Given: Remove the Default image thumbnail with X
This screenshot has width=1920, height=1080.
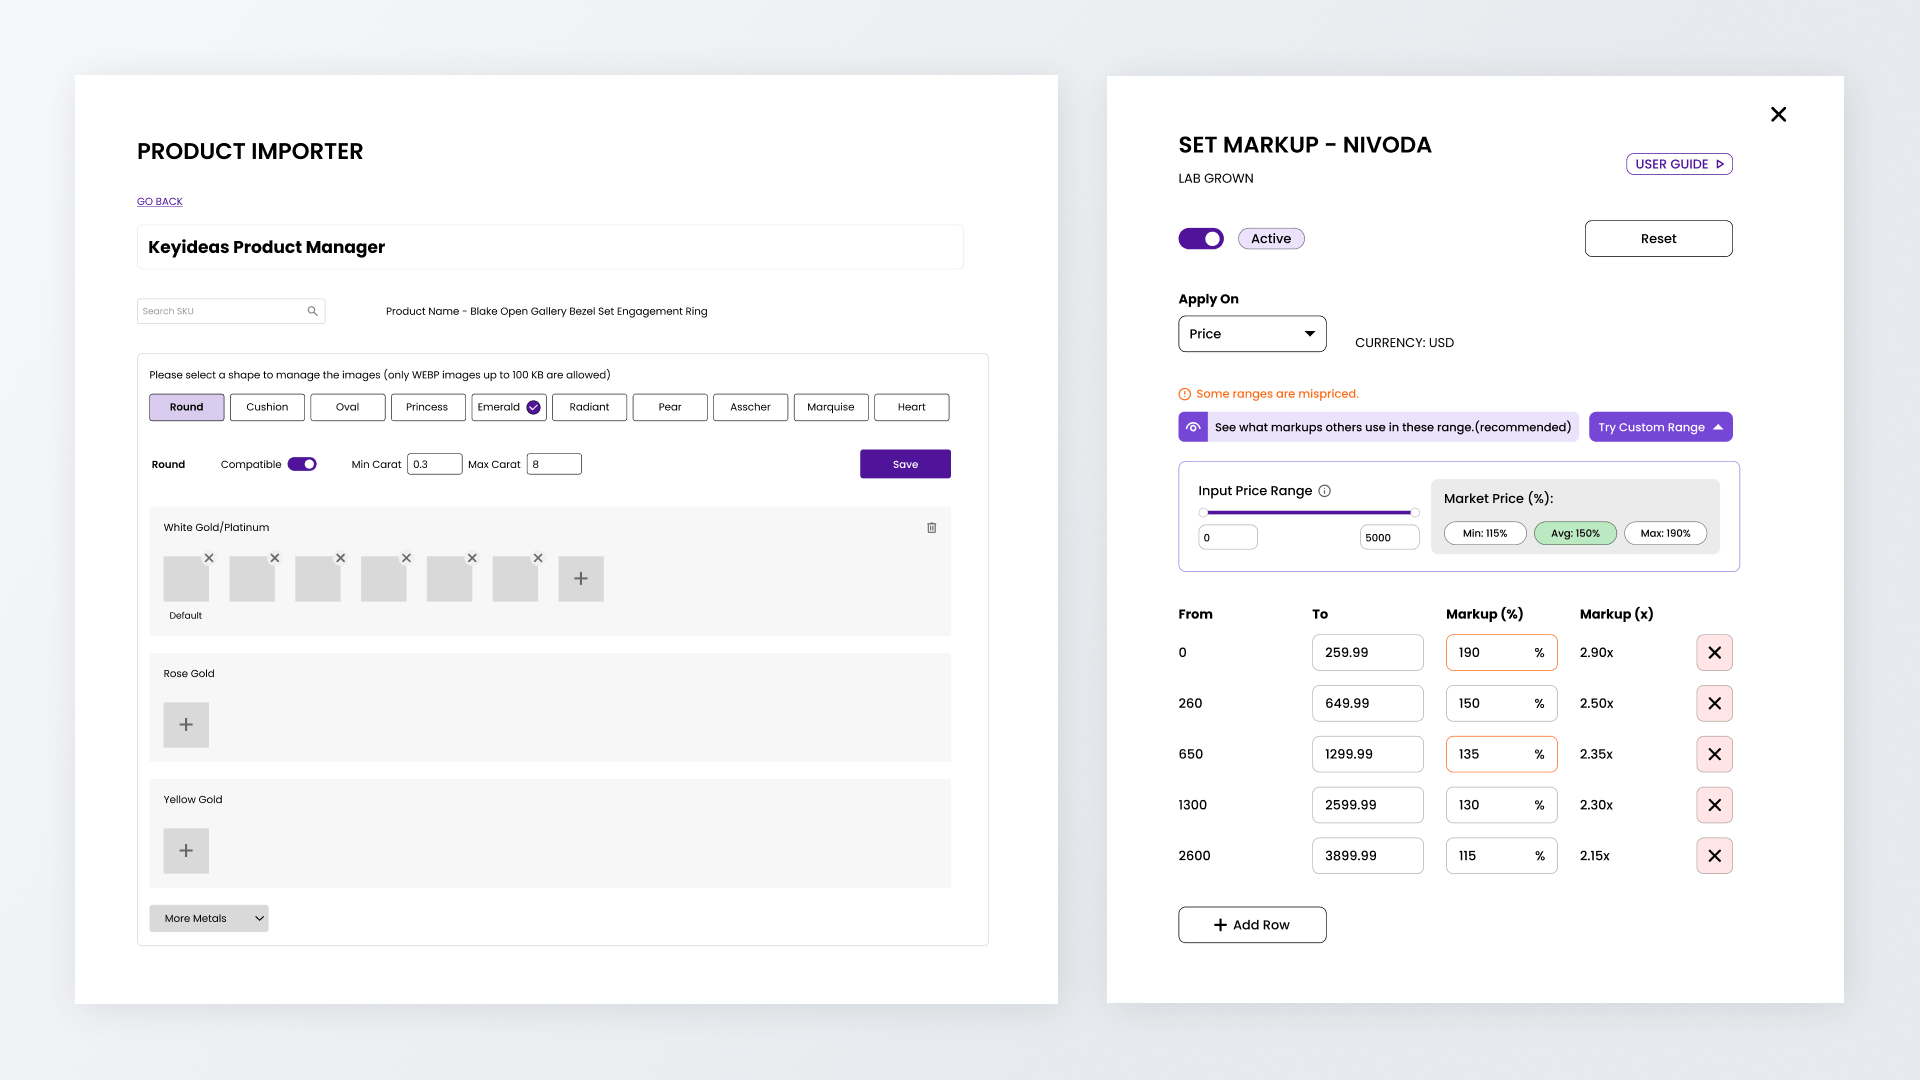Looking at the screenshot, I should click(209, 558).
